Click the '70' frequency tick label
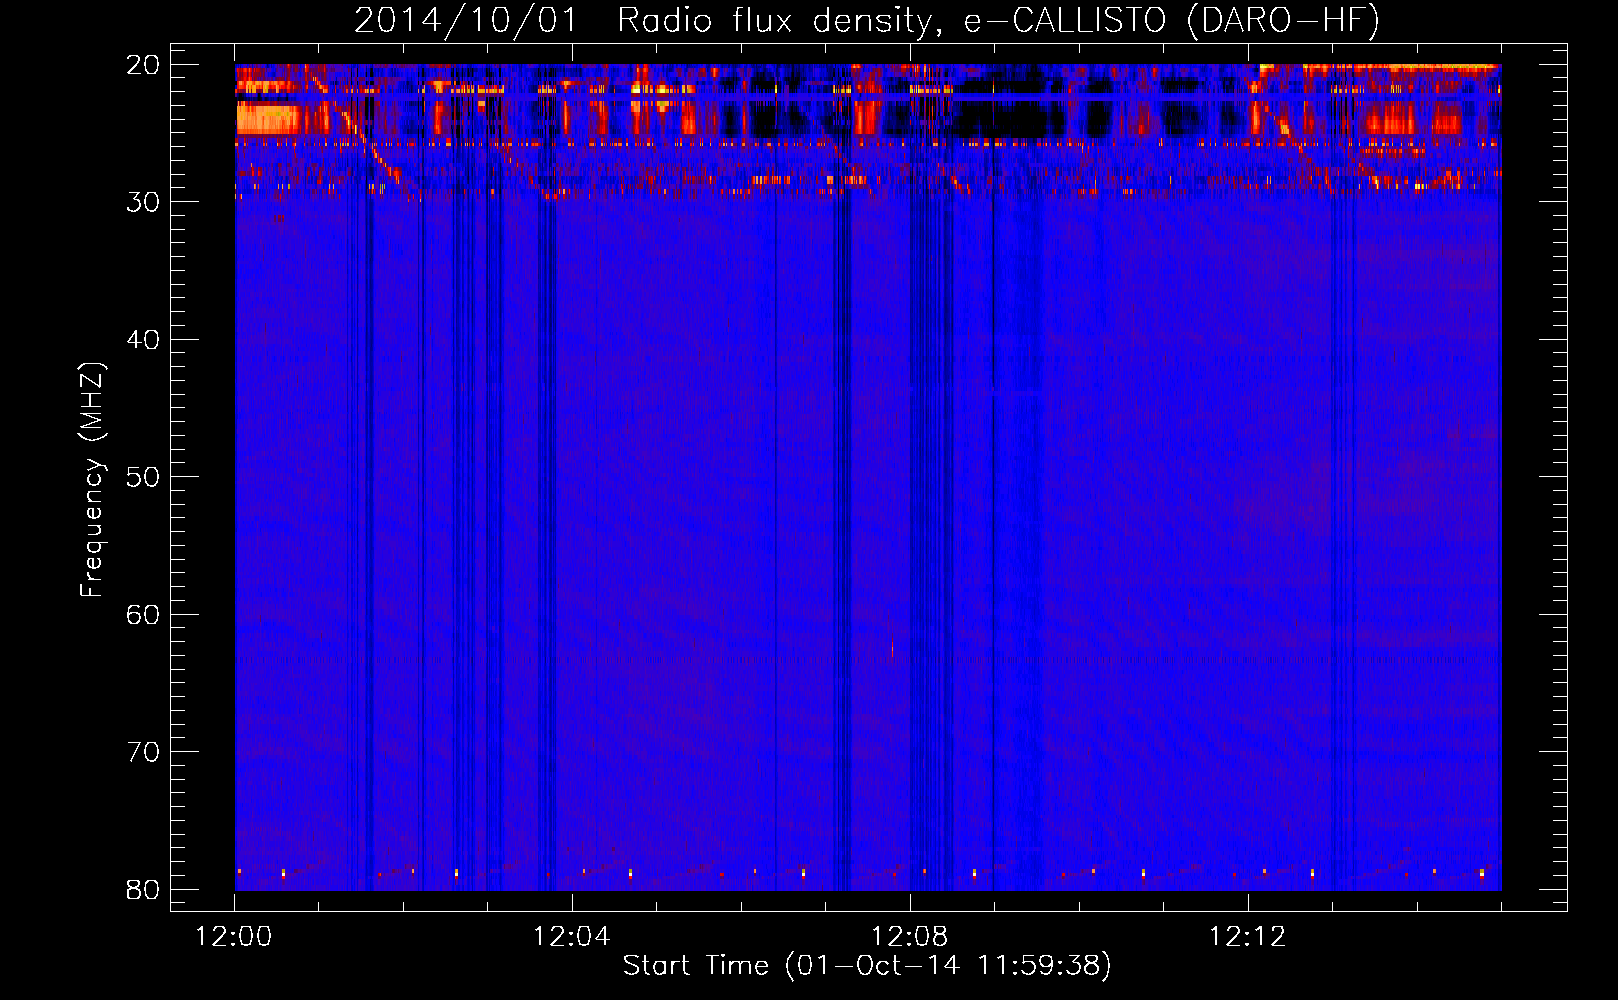The width and height of the screenshot is (1618, 1000). [x=143, y=752]
